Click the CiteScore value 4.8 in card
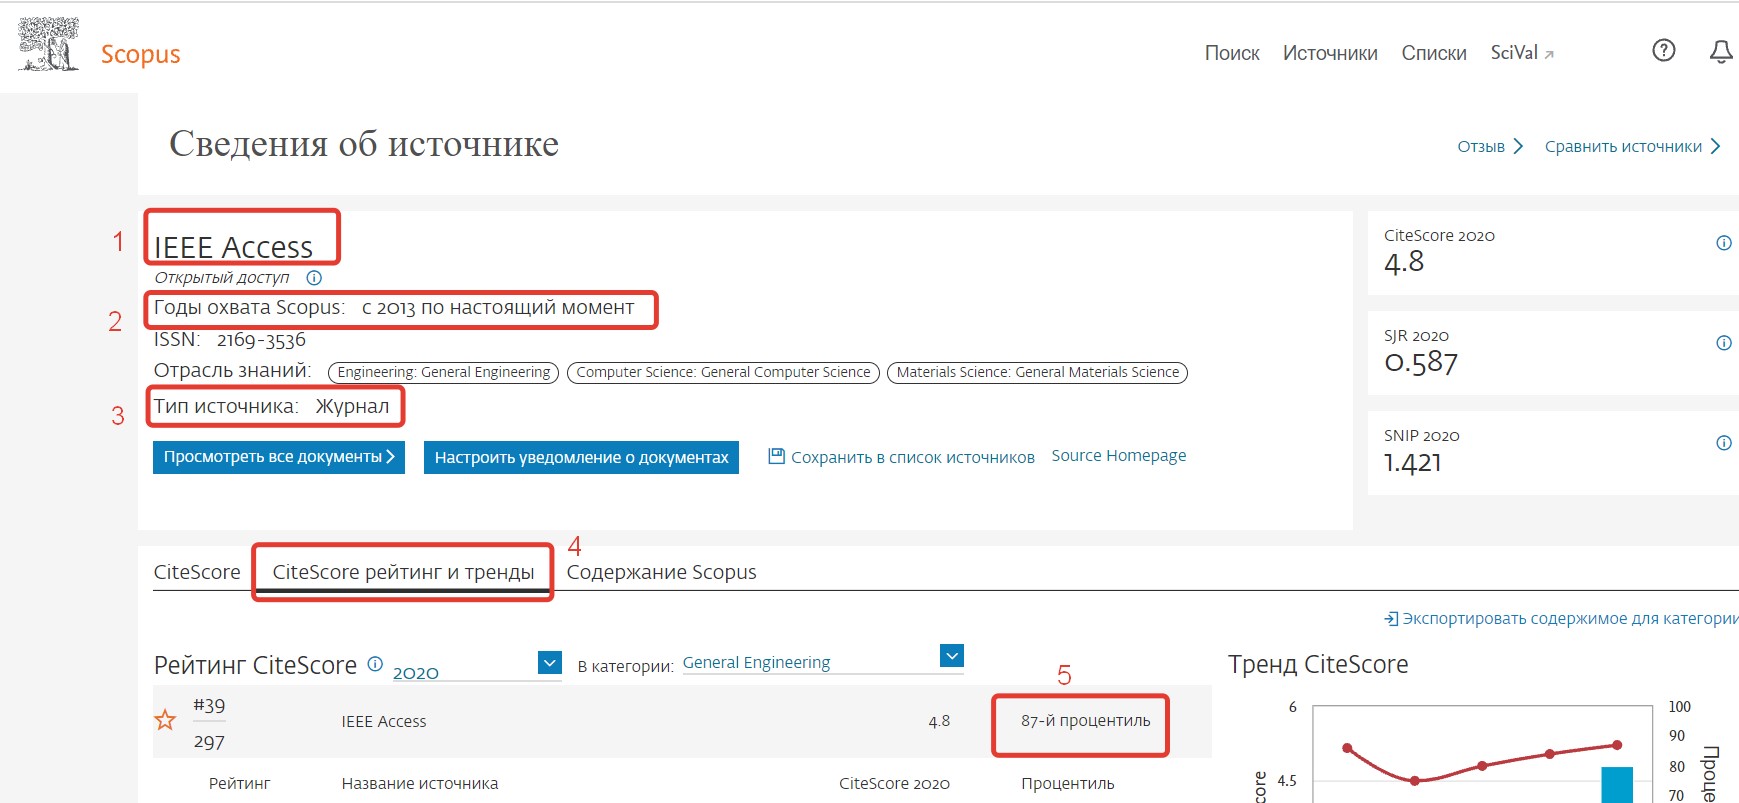 point(1404,262)
